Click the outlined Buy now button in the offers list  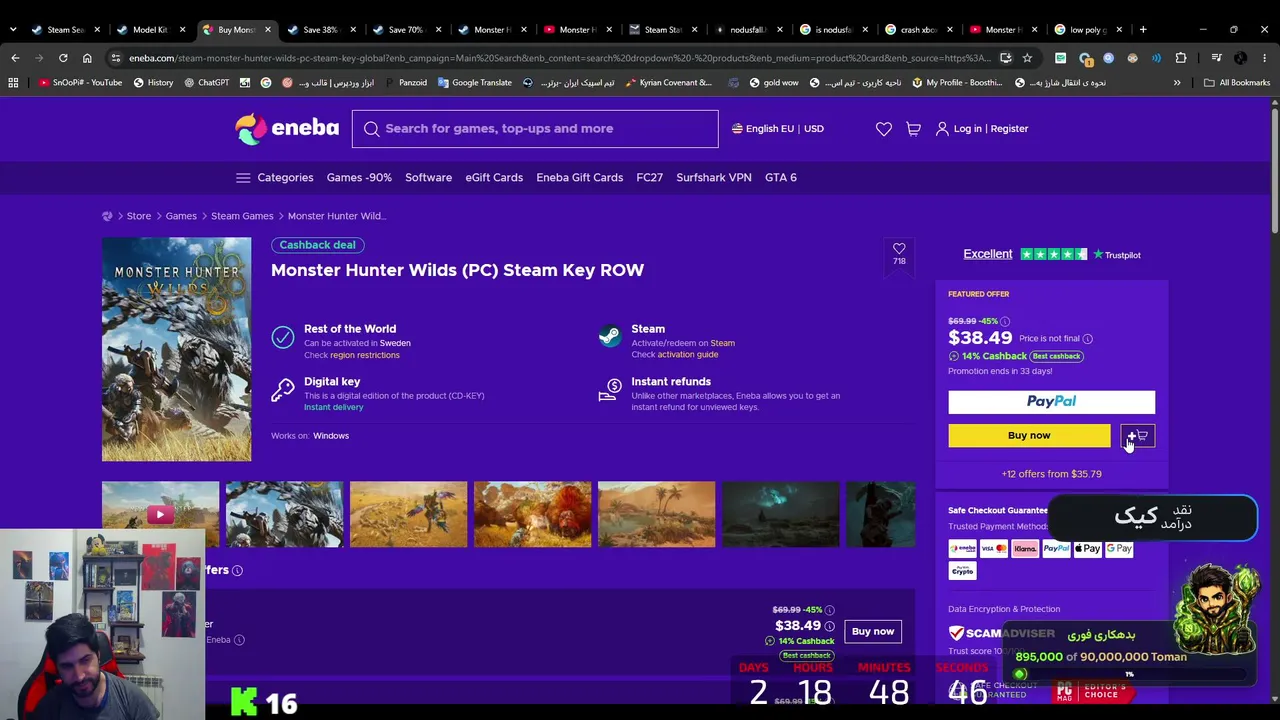873,632
